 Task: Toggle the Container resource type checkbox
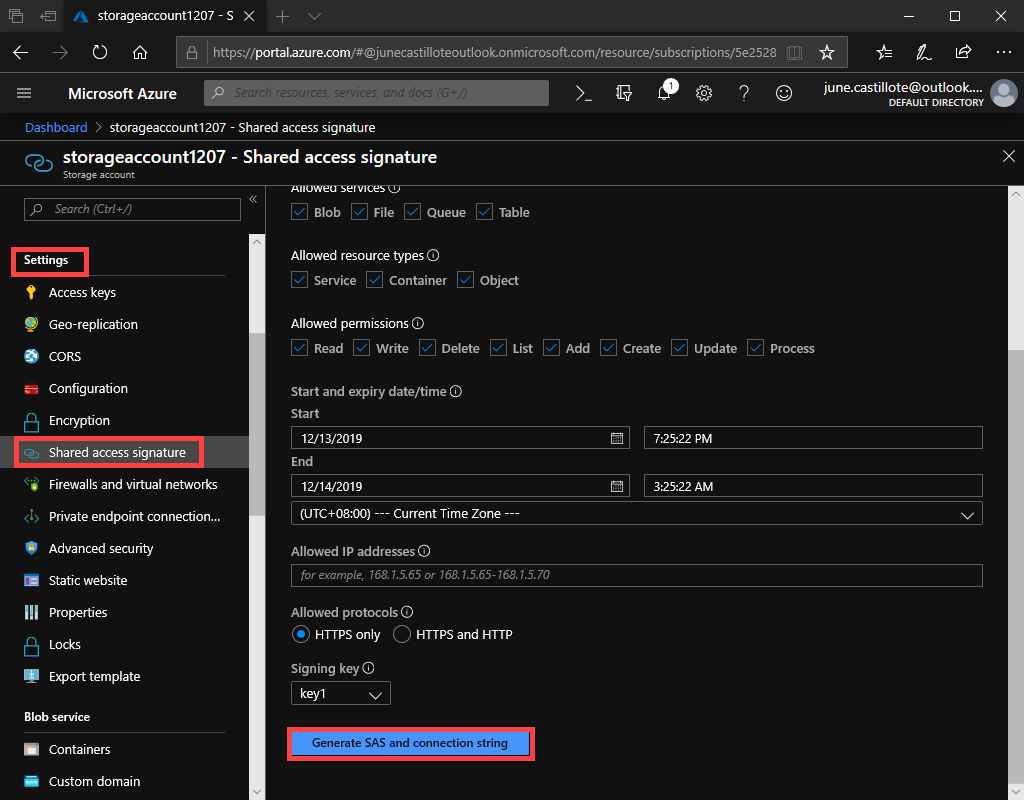coord(374,280)
